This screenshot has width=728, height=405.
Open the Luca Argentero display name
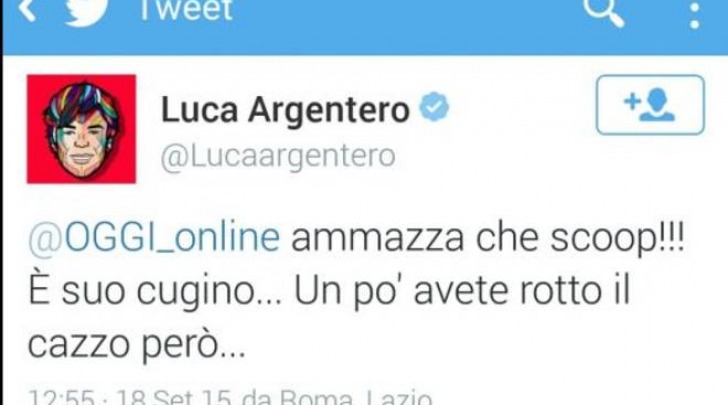click(285, 111)
